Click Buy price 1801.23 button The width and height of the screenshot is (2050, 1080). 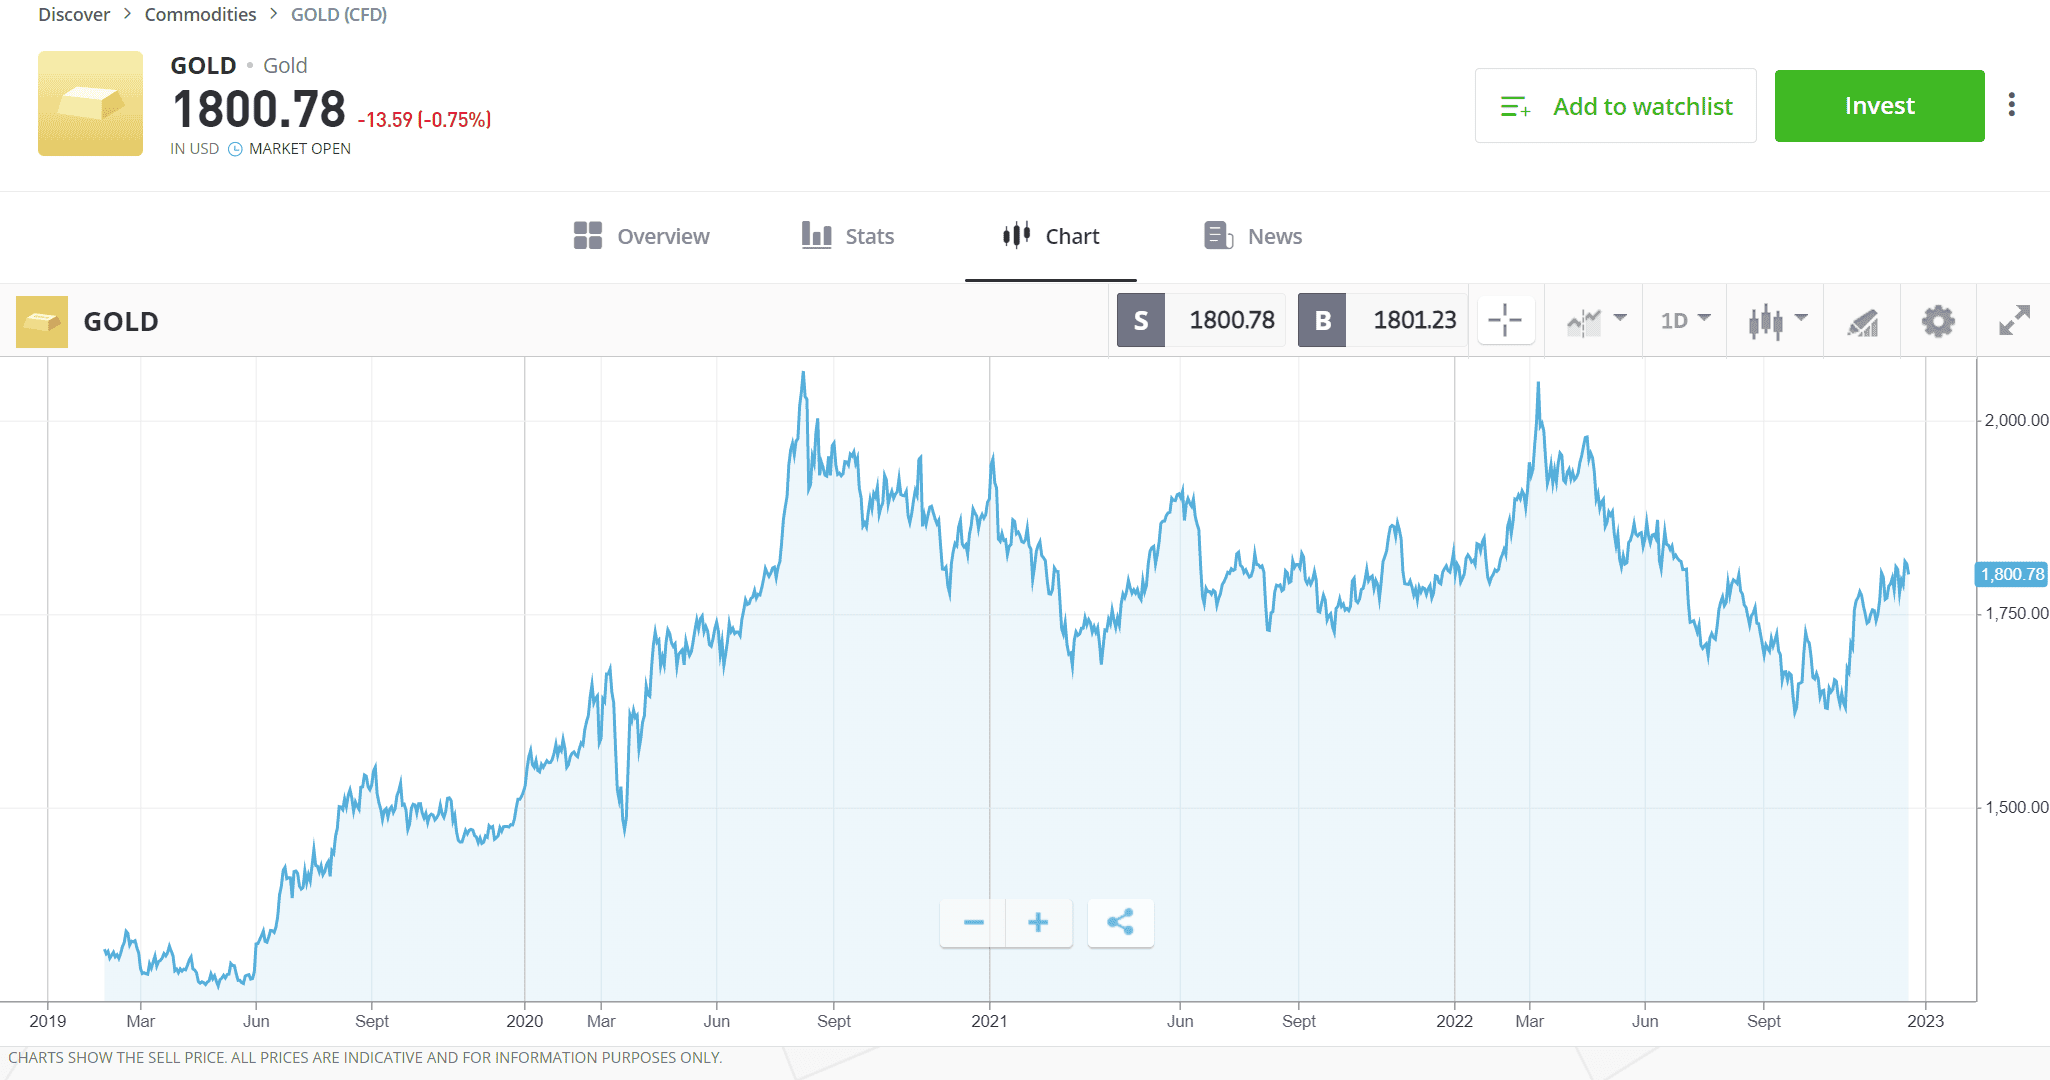(1382, 320)
